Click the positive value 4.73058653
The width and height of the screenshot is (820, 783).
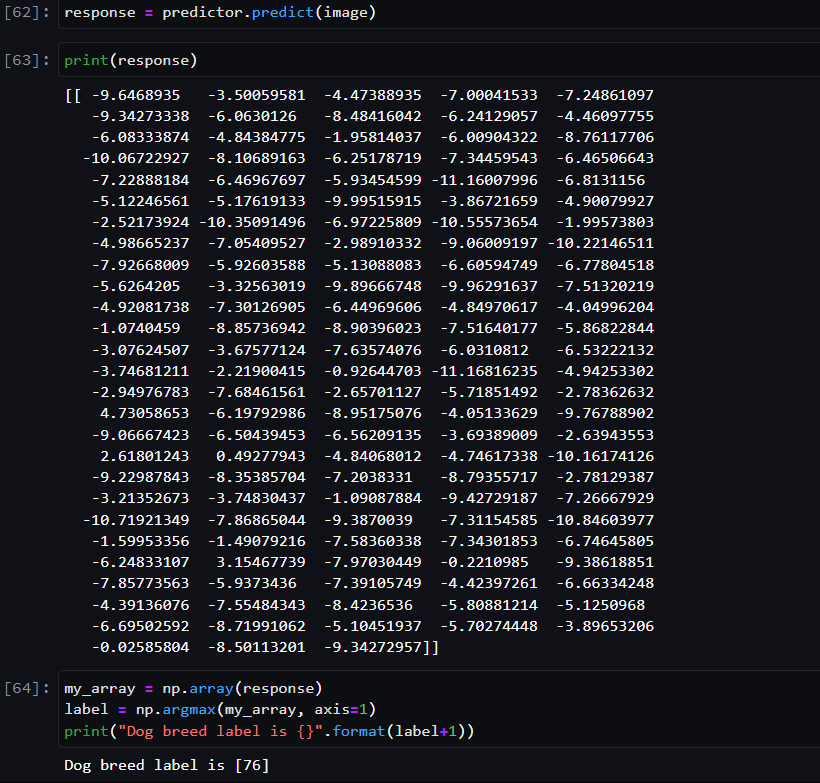[144, 413]
